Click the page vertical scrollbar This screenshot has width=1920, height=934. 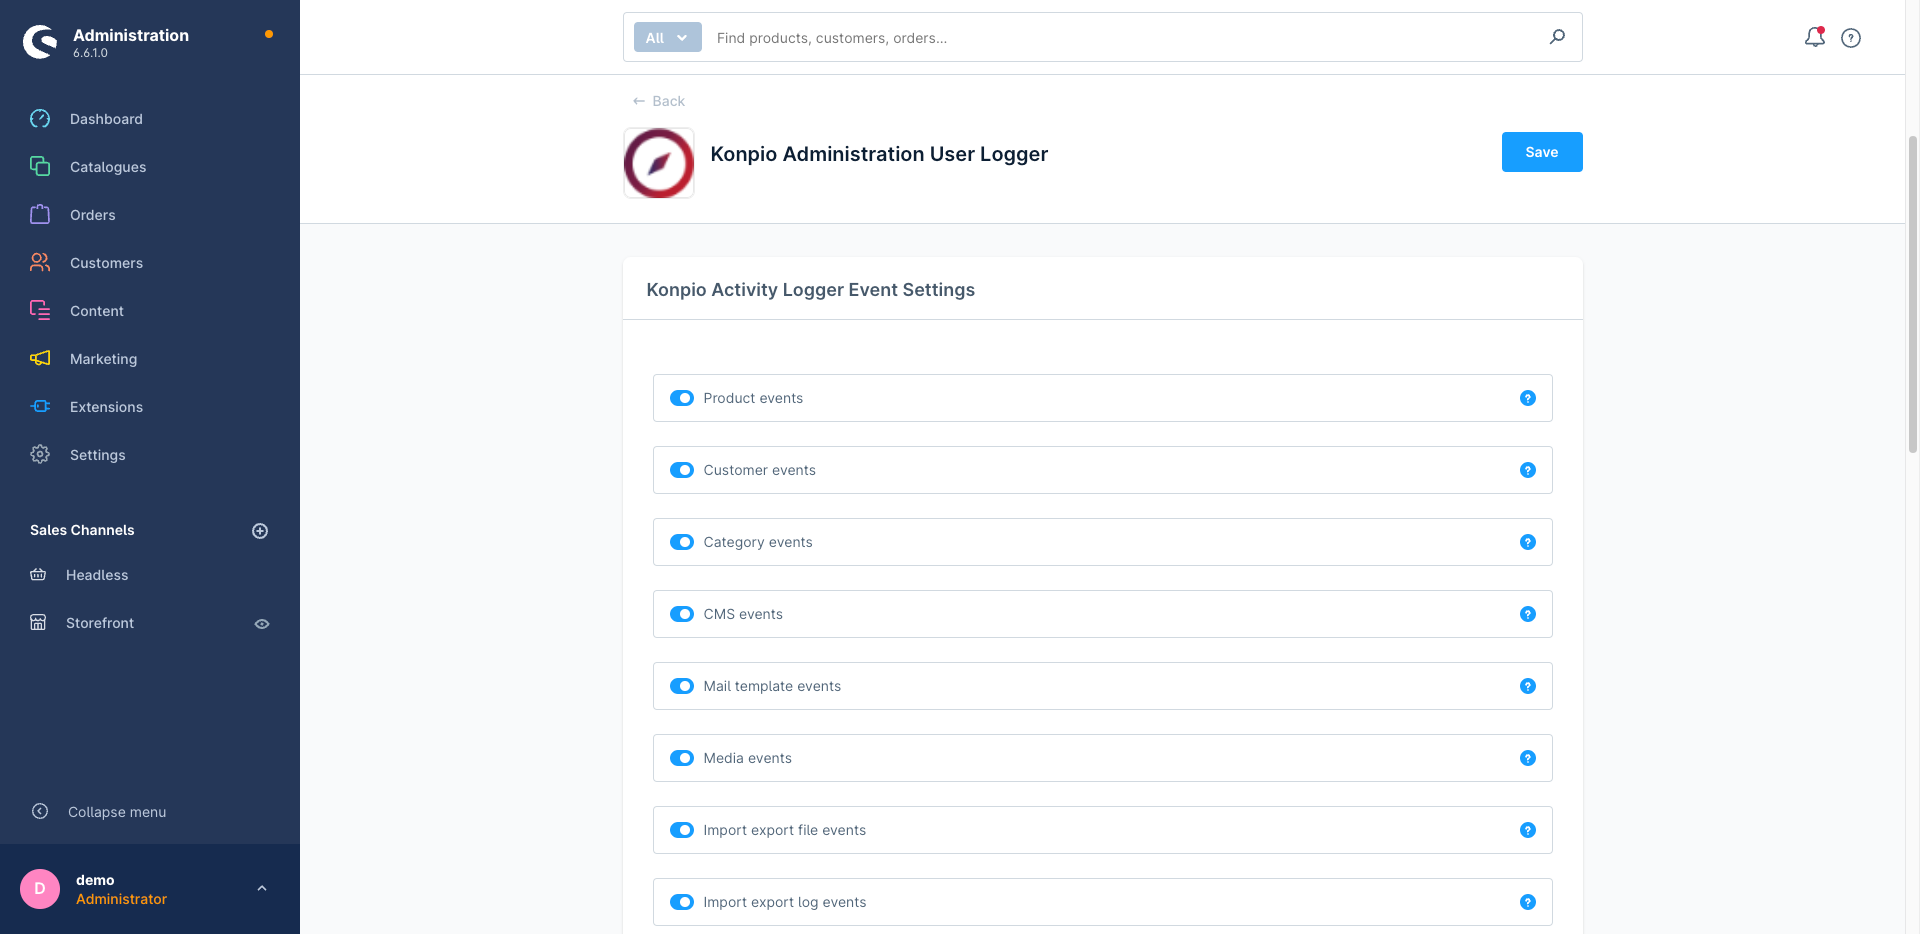(1913, 295)
